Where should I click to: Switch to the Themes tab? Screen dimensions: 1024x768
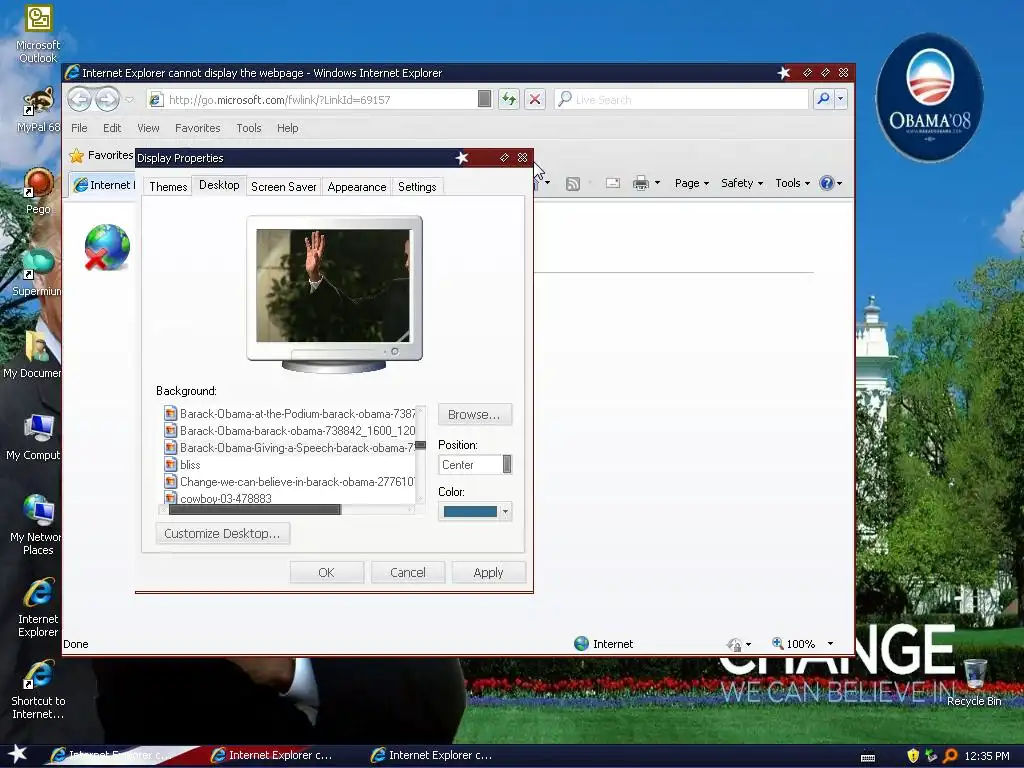(168, 186)
